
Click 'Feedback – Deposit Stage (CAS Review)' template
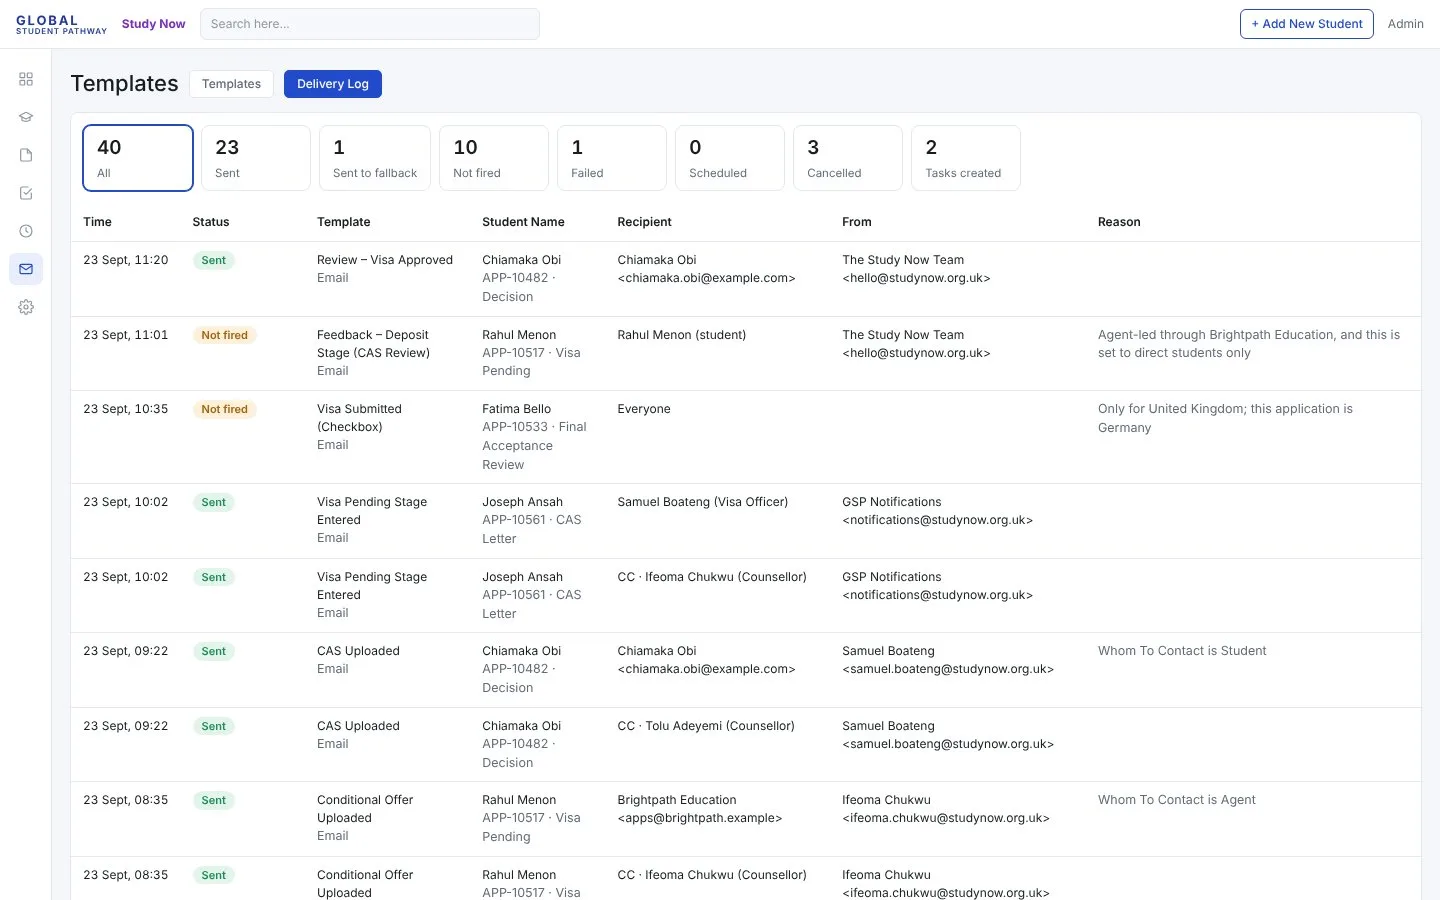tap(373, 344)
